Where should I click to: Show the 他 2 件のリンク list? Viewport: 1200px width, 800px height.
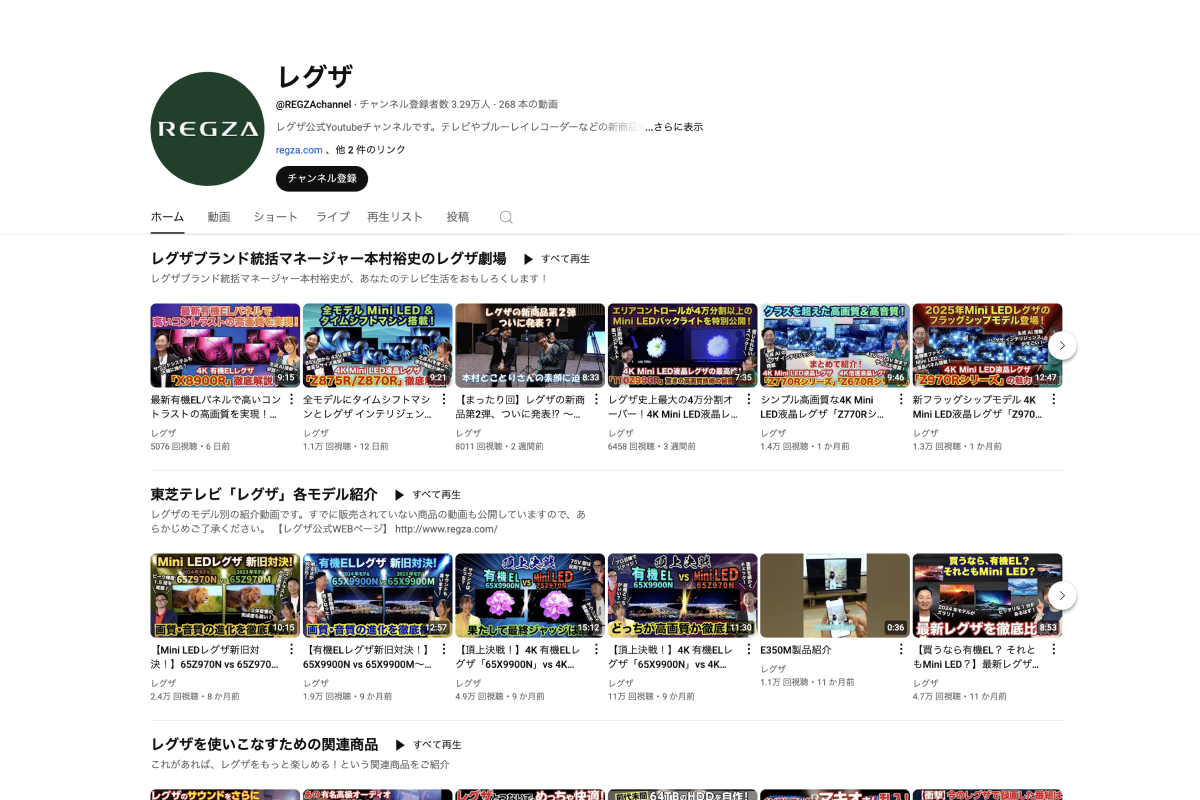(x=371, y=150)
